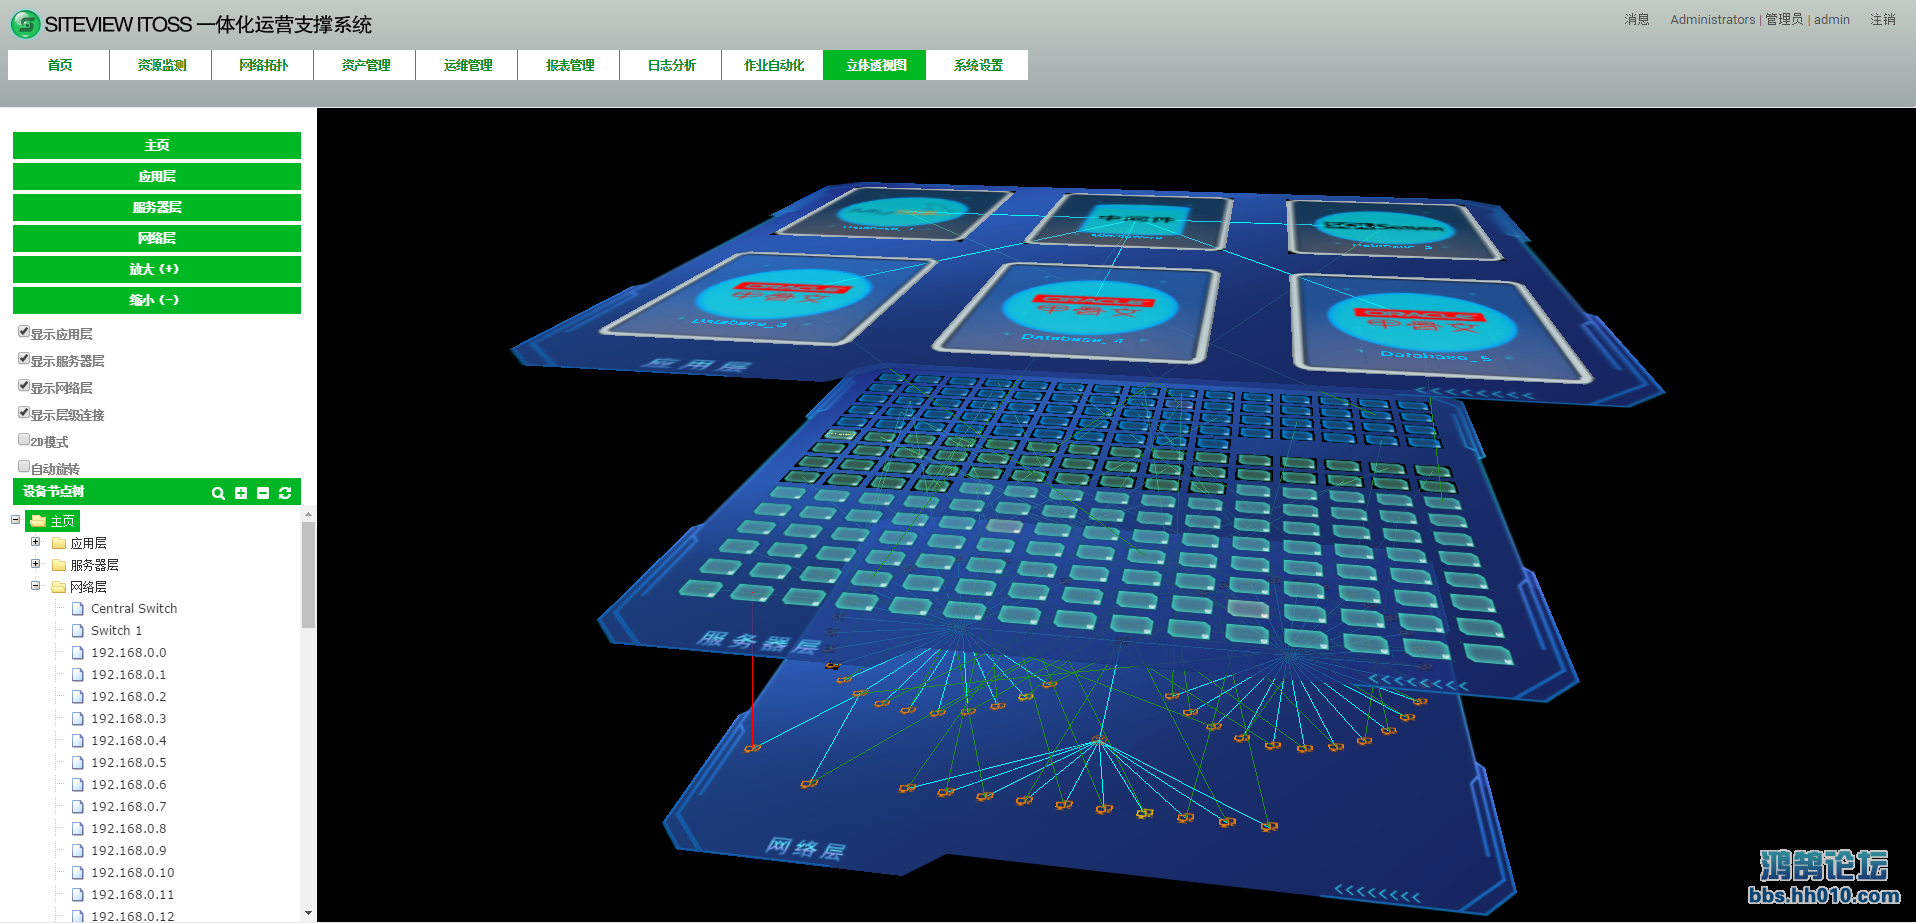Toggle 显示网络层 checkbox

pyautogui.click(x=24, y=385)
